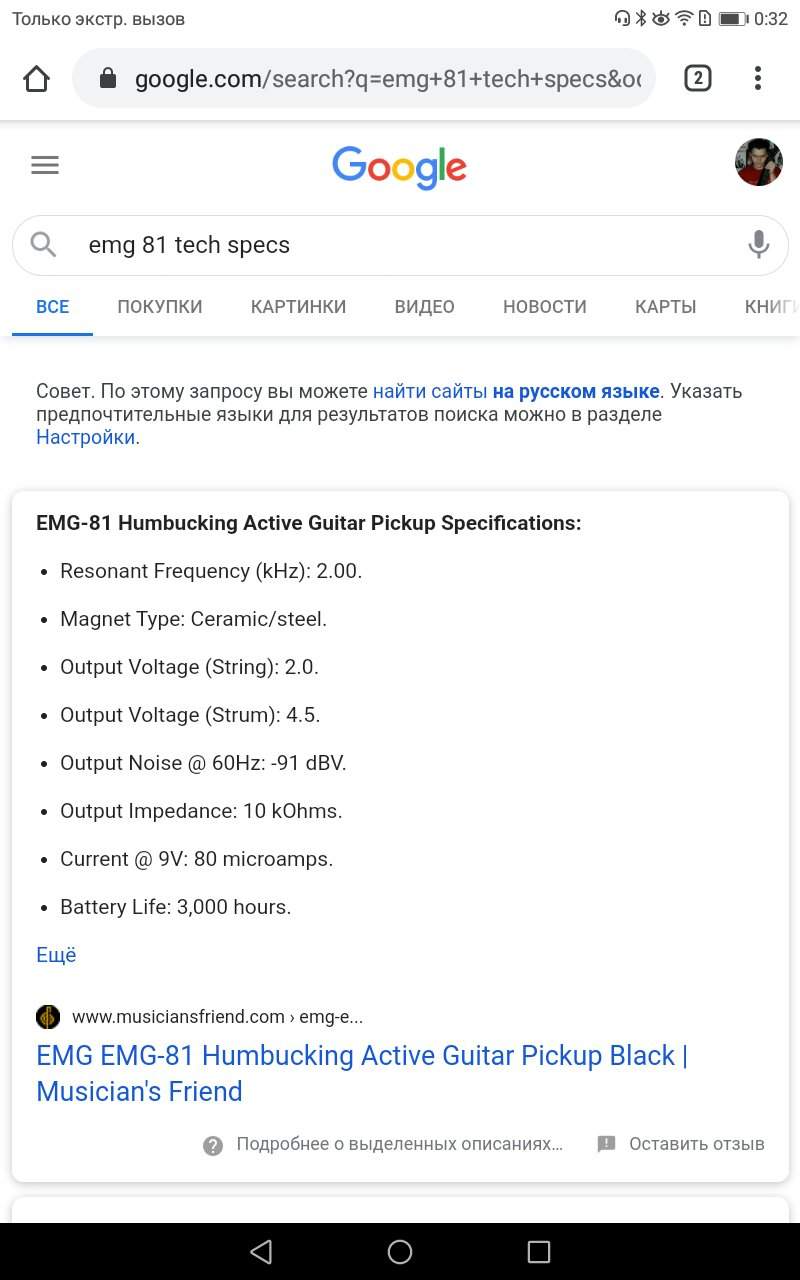Screen dimensions: 800x1280
Task: Tap the search field with emg 81 query
Action: click(x=400, y=245)
